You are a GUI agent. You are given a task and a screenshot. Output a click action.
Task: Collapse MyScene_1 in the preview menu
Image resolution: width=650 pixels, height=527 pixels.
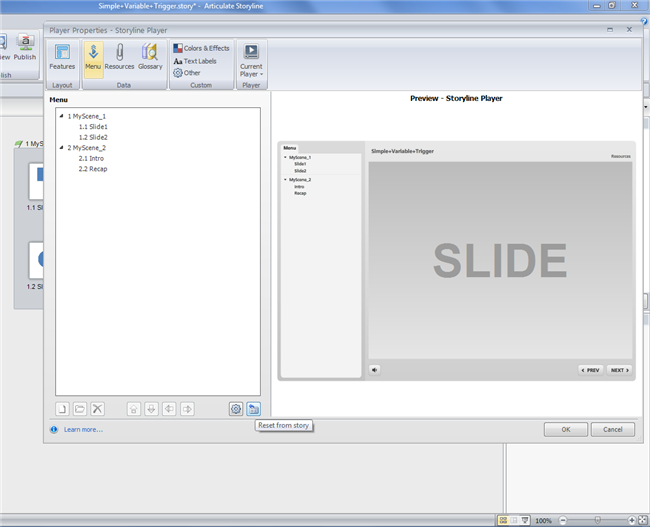(x=285, y=158)
